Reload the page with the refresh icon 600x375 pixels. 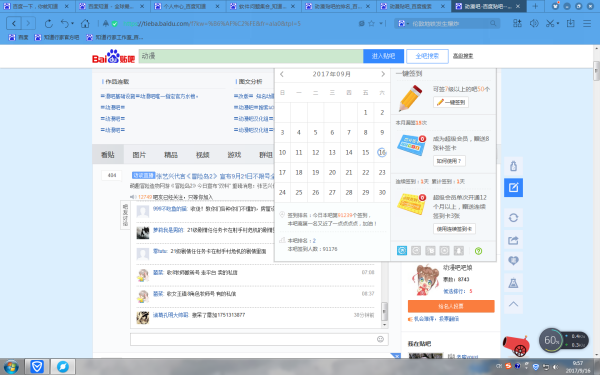[49, 24]
